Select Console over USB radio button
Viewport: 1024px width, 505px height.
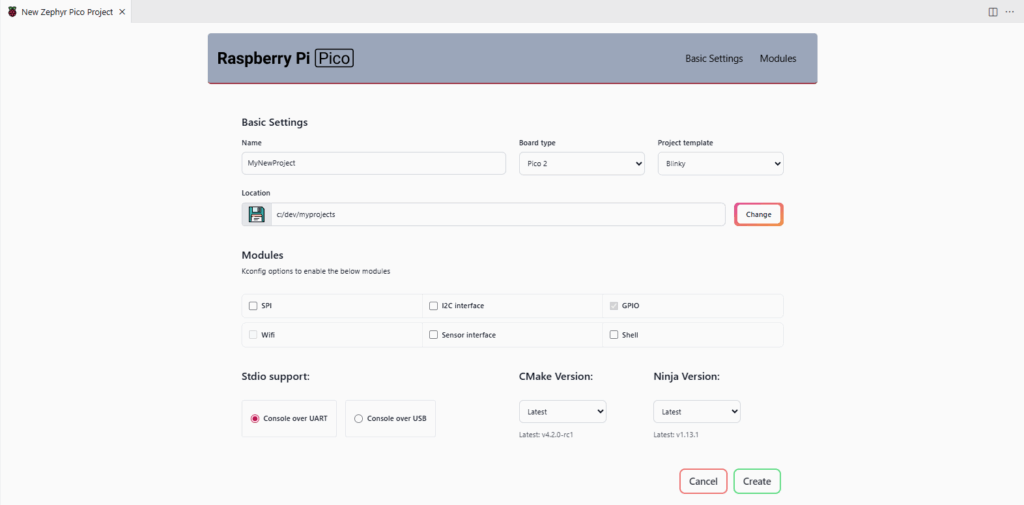pos(359,419)
